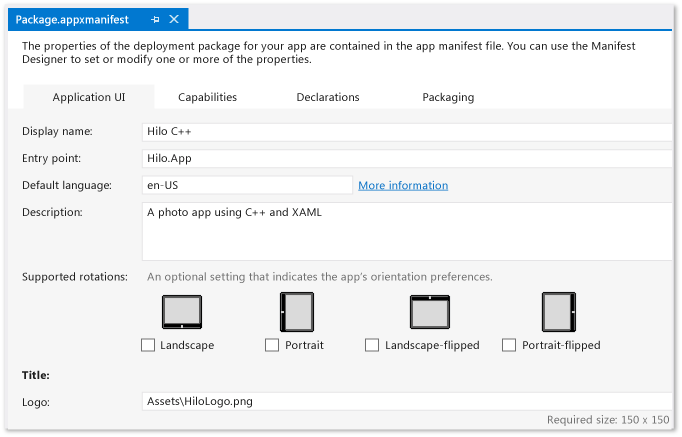The height and width of the screenshot is (437, 682).
Task: Open the More information link
Action: (x=403, y=185)
